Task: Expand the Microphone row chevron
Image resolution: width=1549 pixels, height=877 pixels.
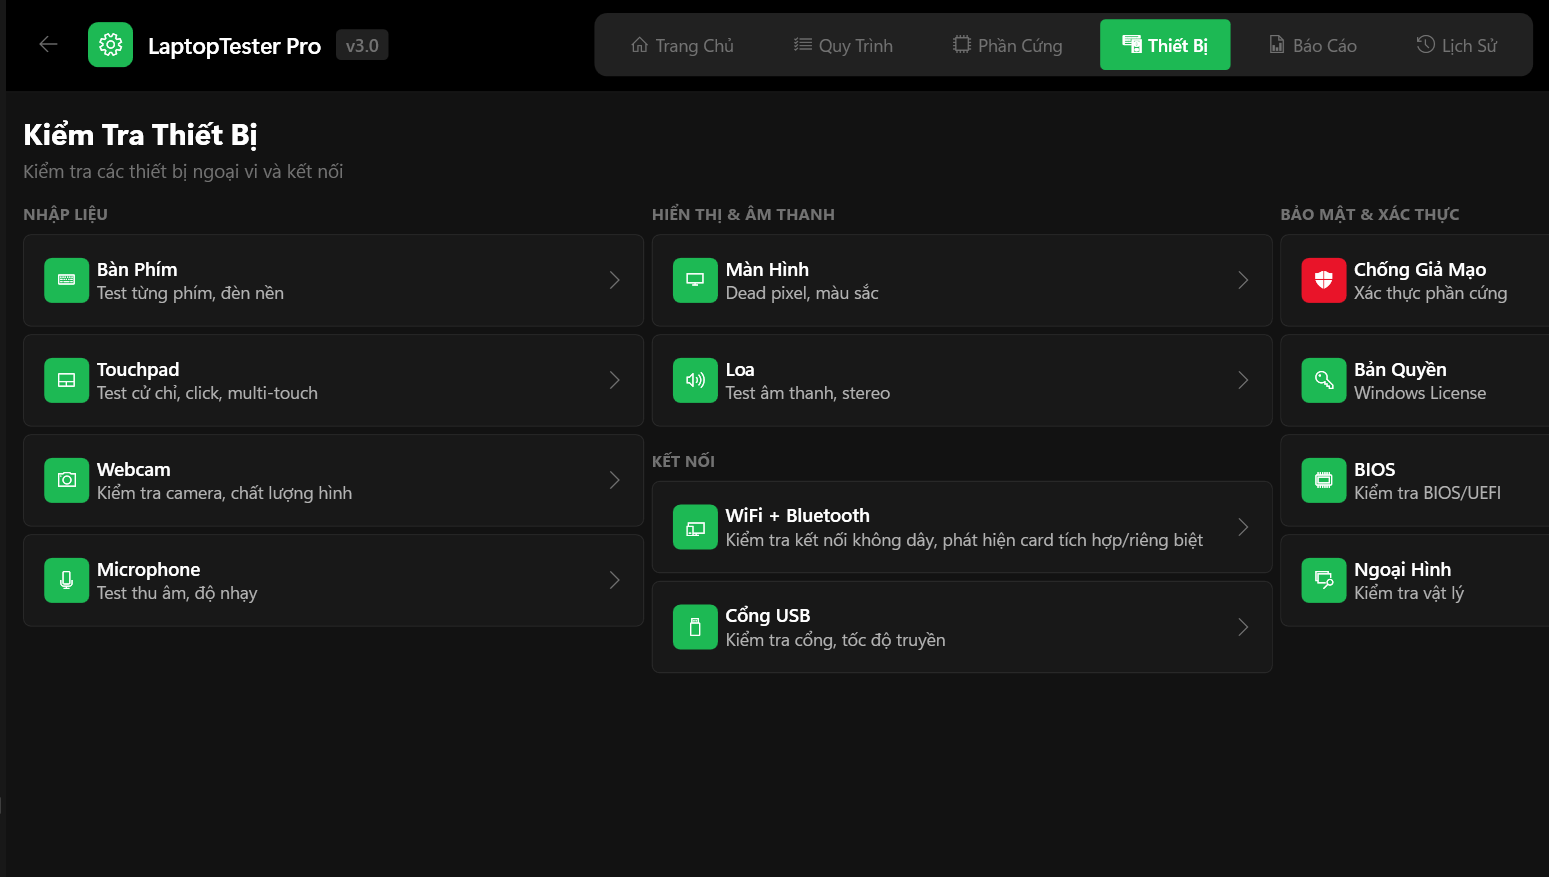Action: point(615,580)
